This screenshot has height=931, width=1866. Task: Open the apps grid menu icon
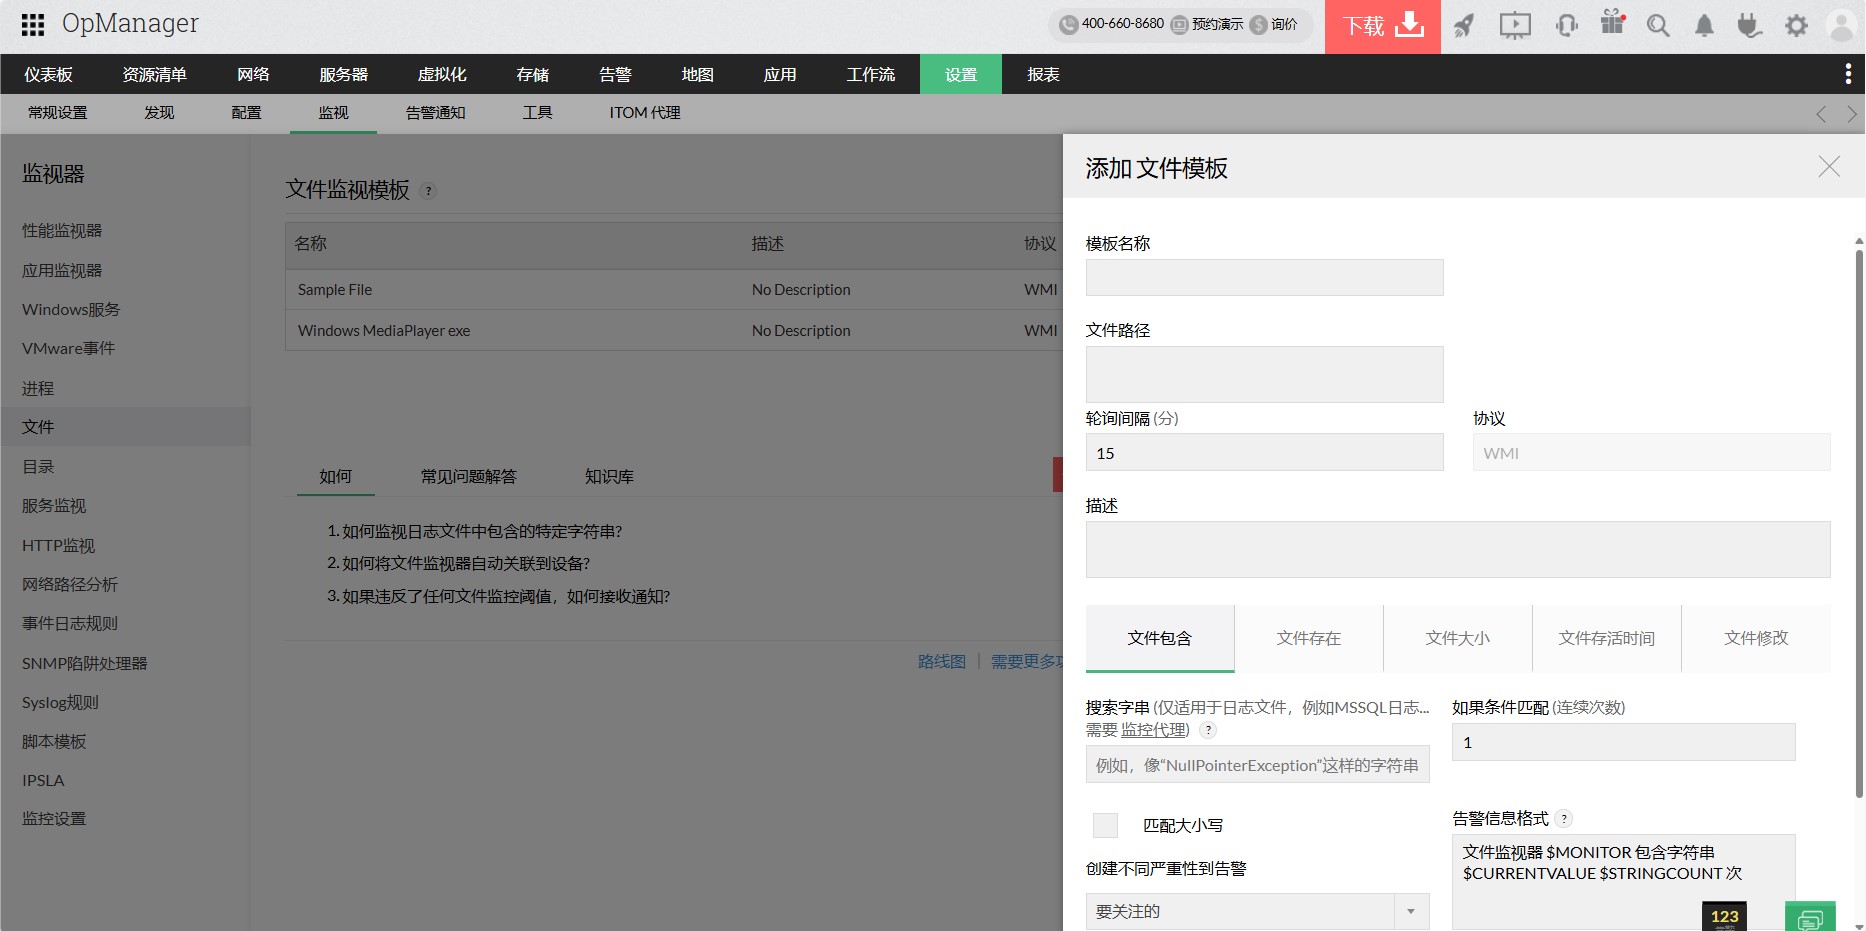click(x=32, y=24)
